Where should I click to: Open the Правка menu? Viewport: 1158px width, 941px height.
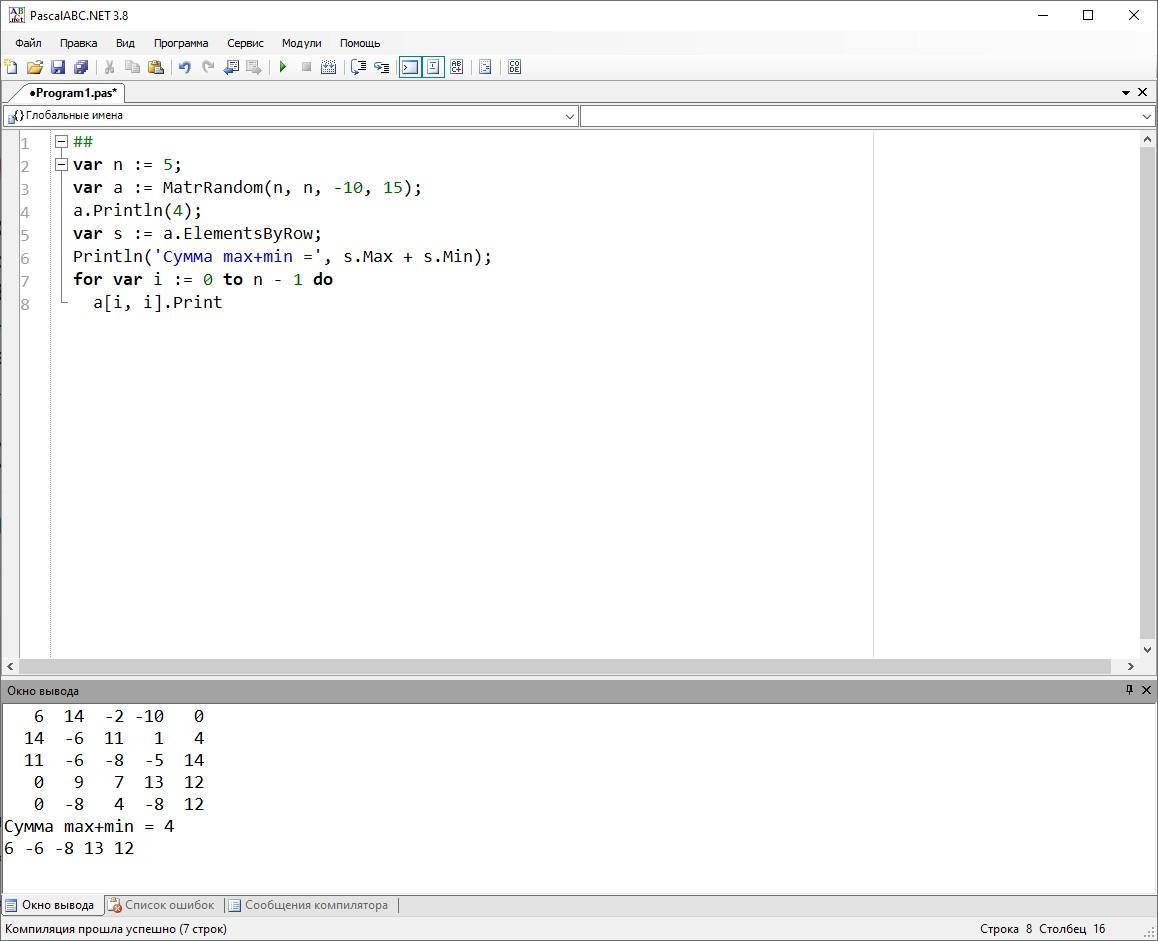[78, 43]
